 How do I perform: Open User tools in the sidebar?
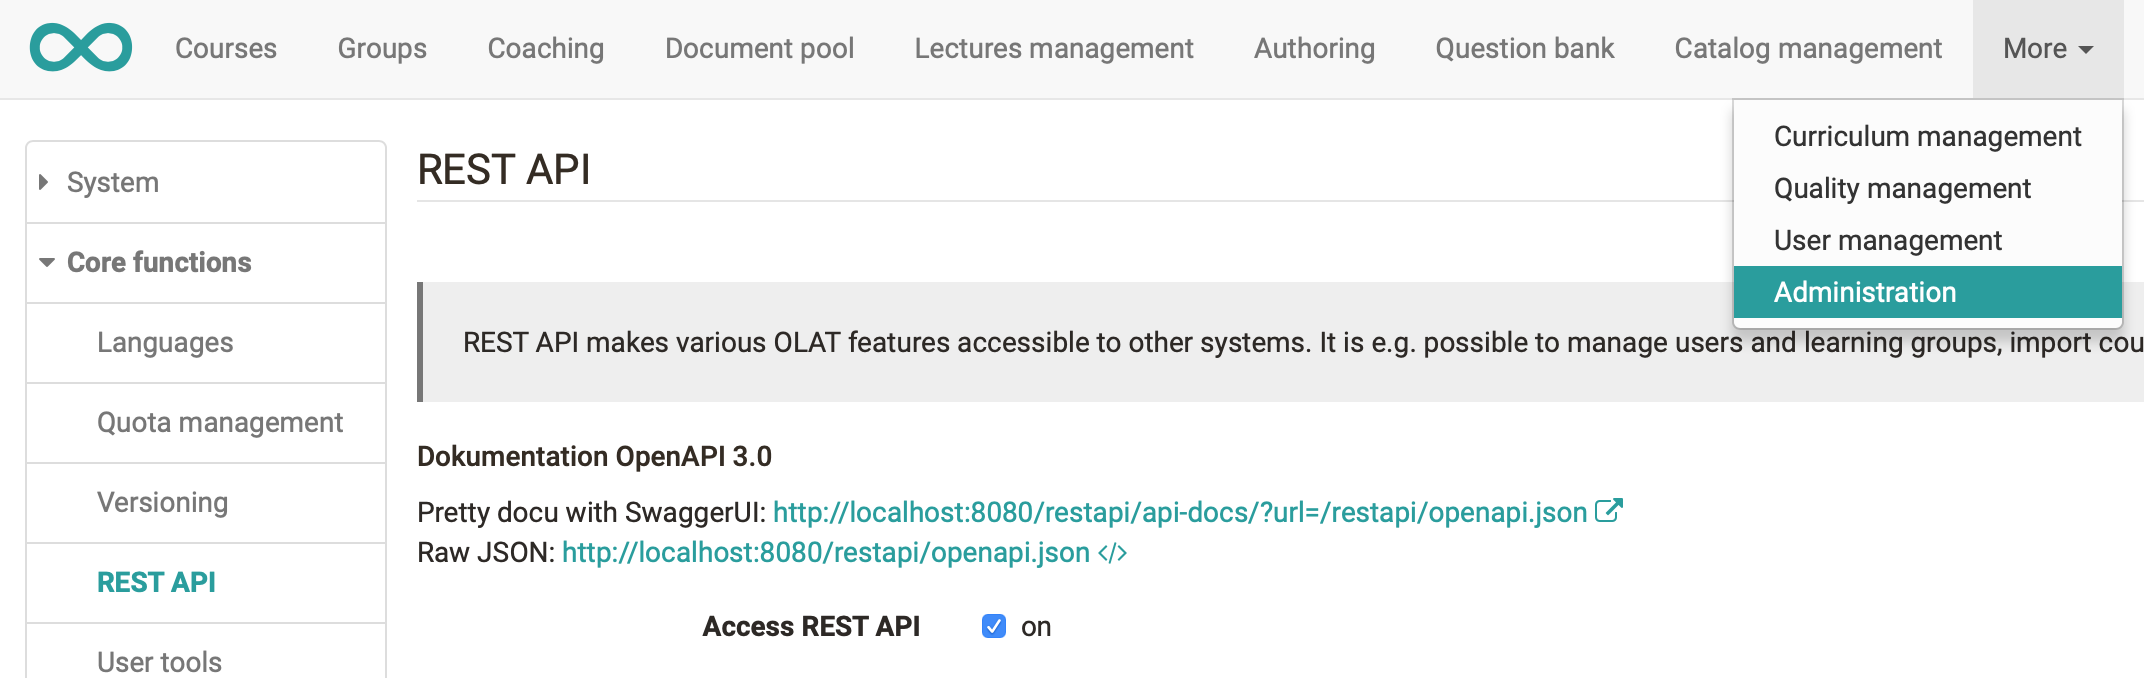pos(159,660)
